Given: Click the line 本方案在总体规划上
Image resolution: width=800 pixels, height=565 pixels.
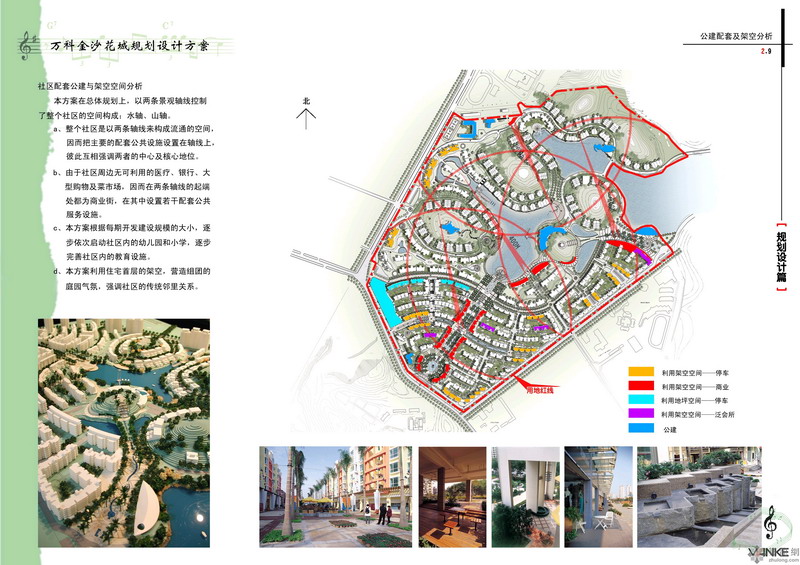Looking at the screenshot, I should 130,101.
